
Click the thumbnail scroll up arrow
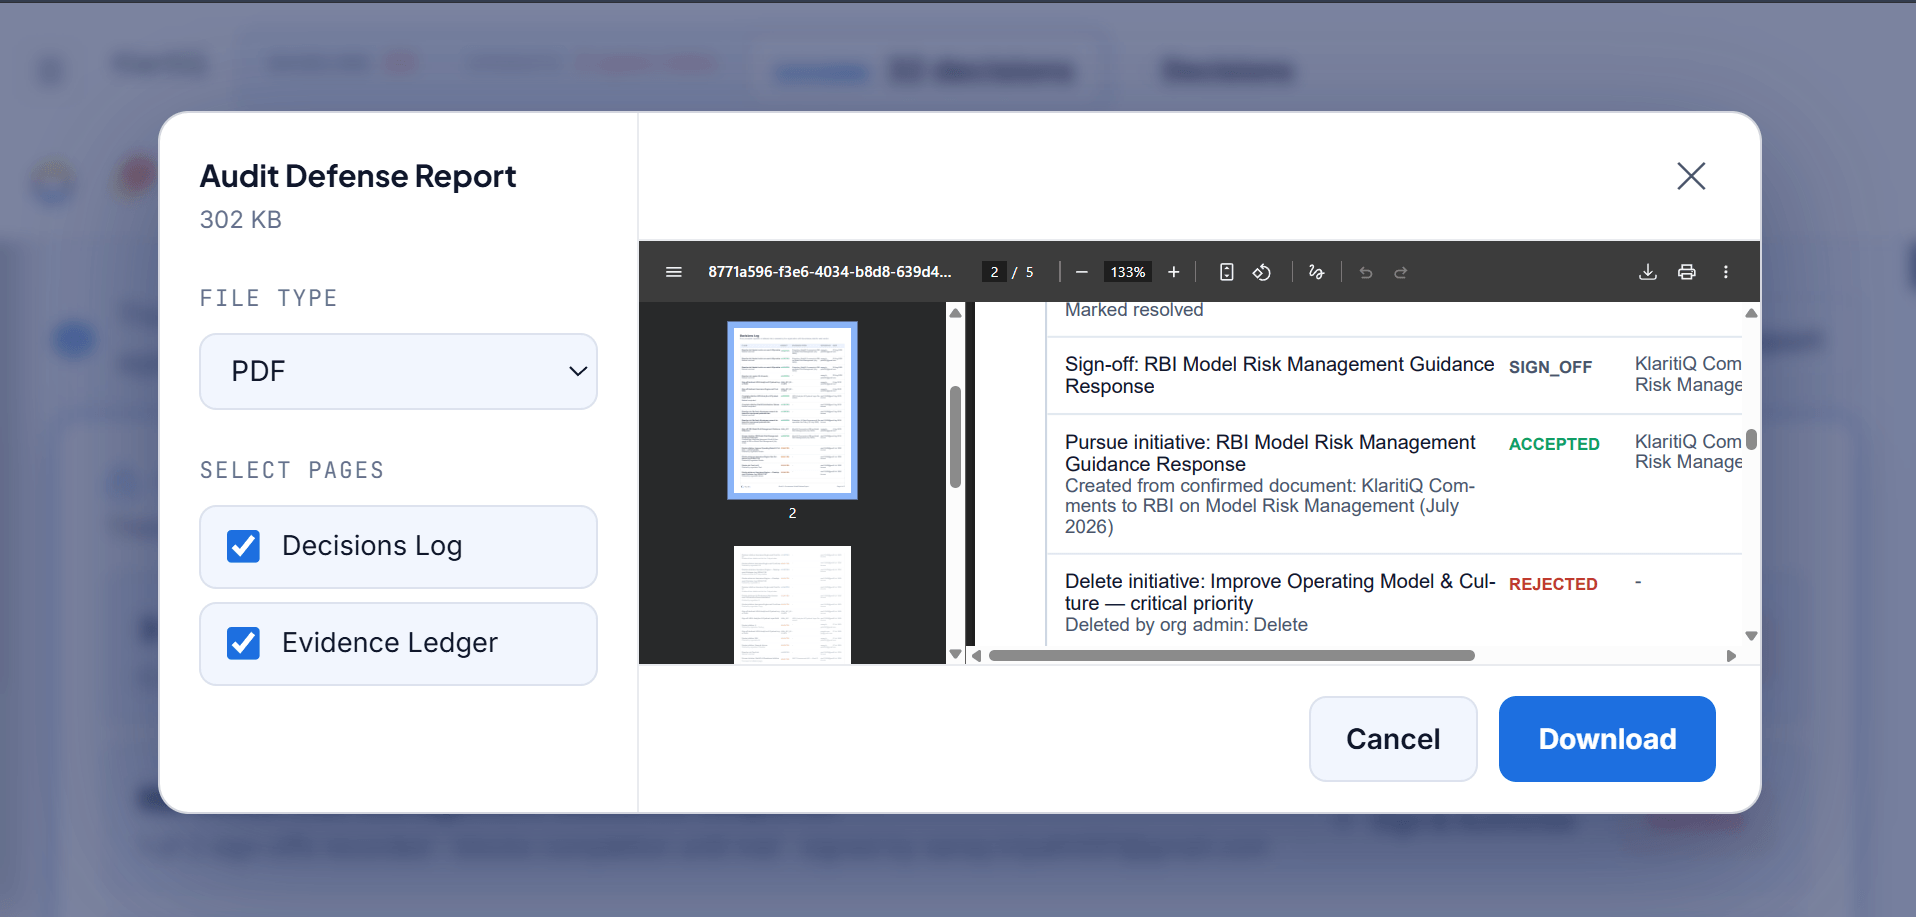pyautogui.click(x=955, y=313)
